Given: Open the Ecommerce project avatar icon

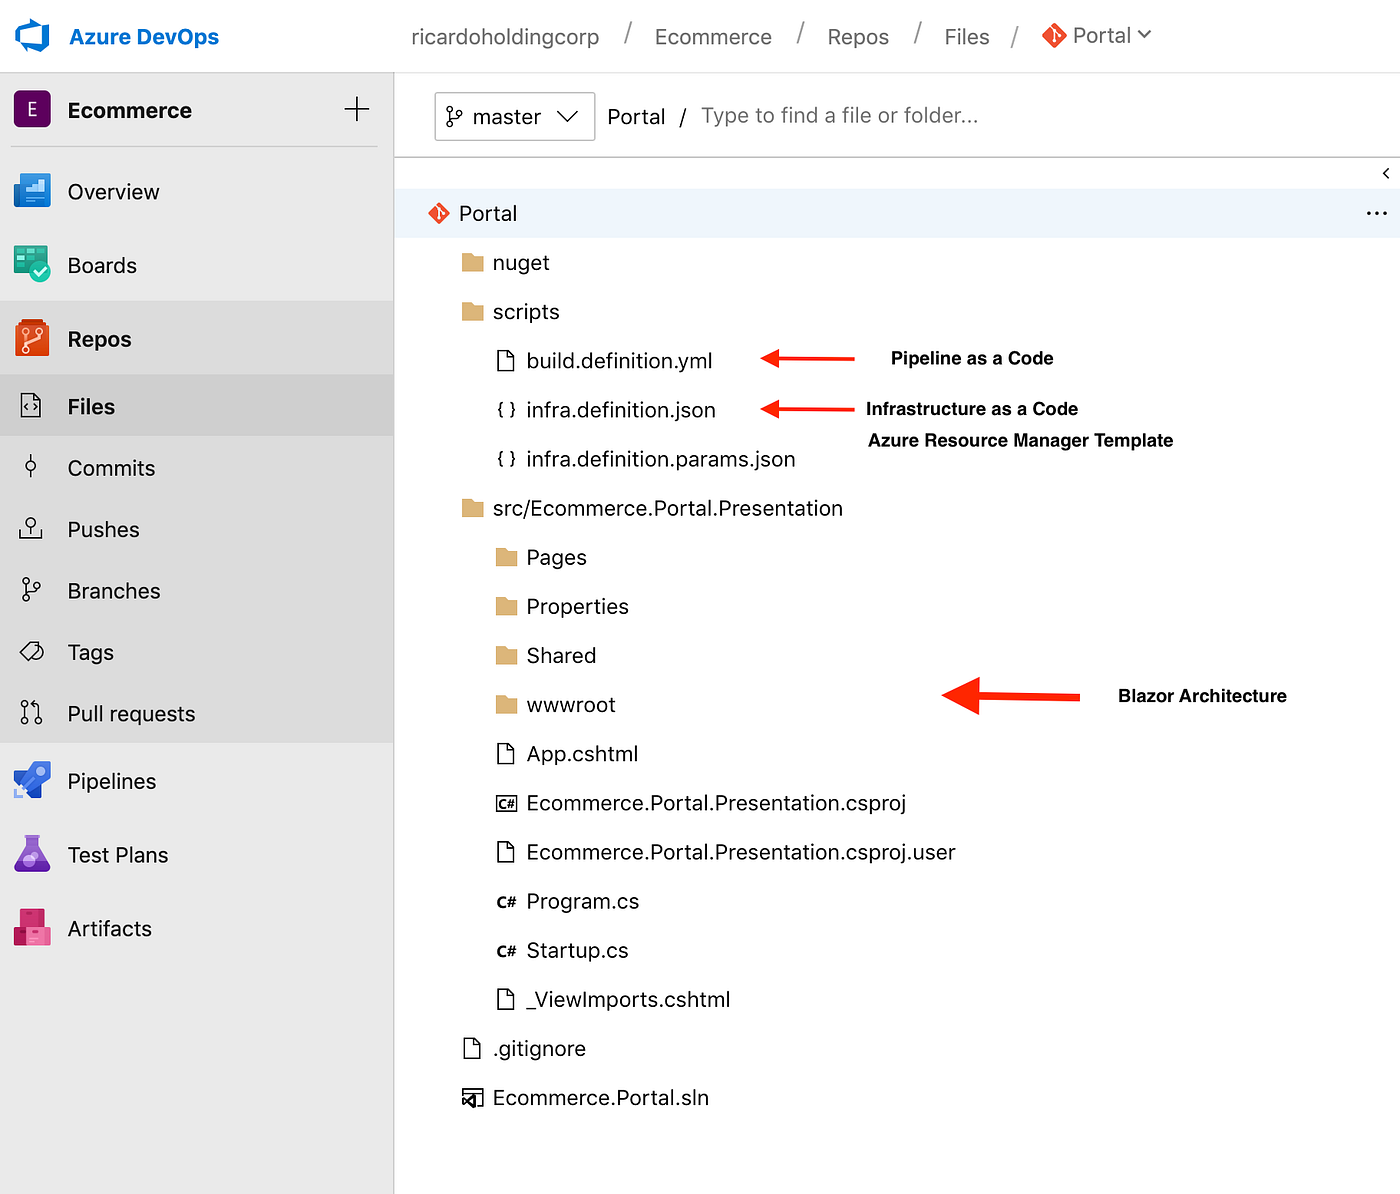Looking at the screenshot, I should pyautogui.click(x=32, y=110).
